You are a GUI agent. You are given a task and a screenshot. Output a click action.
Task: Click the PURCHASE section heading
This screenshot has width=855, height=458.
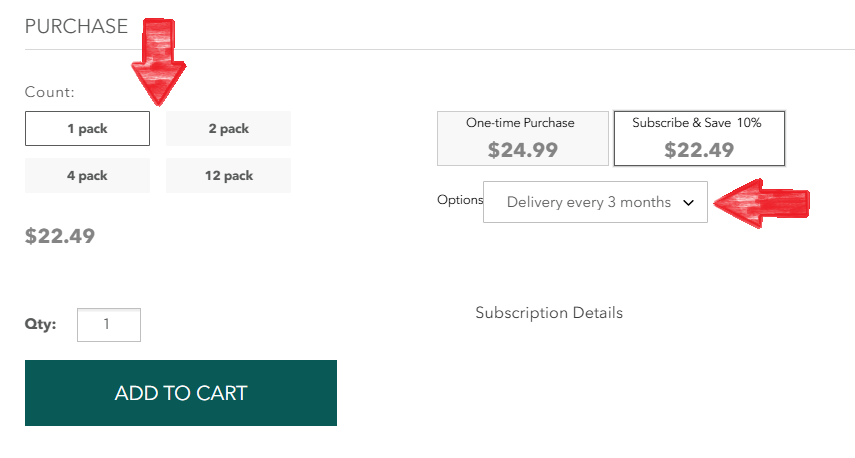tap(76, 26)
